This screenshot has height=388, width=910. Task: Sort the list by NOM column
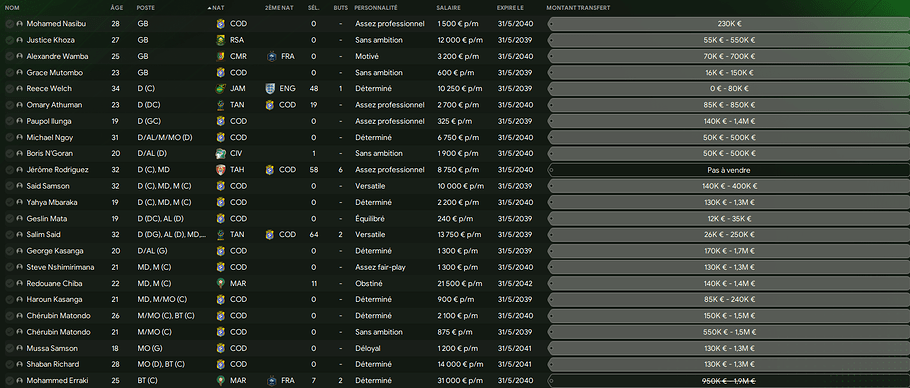(x=12, y=8)
